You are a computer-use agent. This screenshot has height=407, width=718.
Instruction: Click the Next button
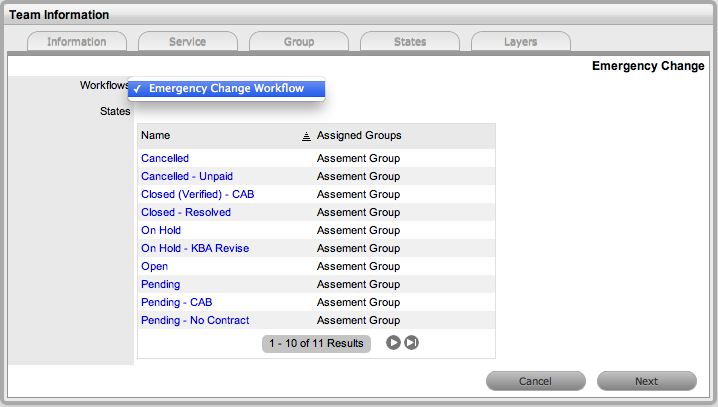coord(646,381)
